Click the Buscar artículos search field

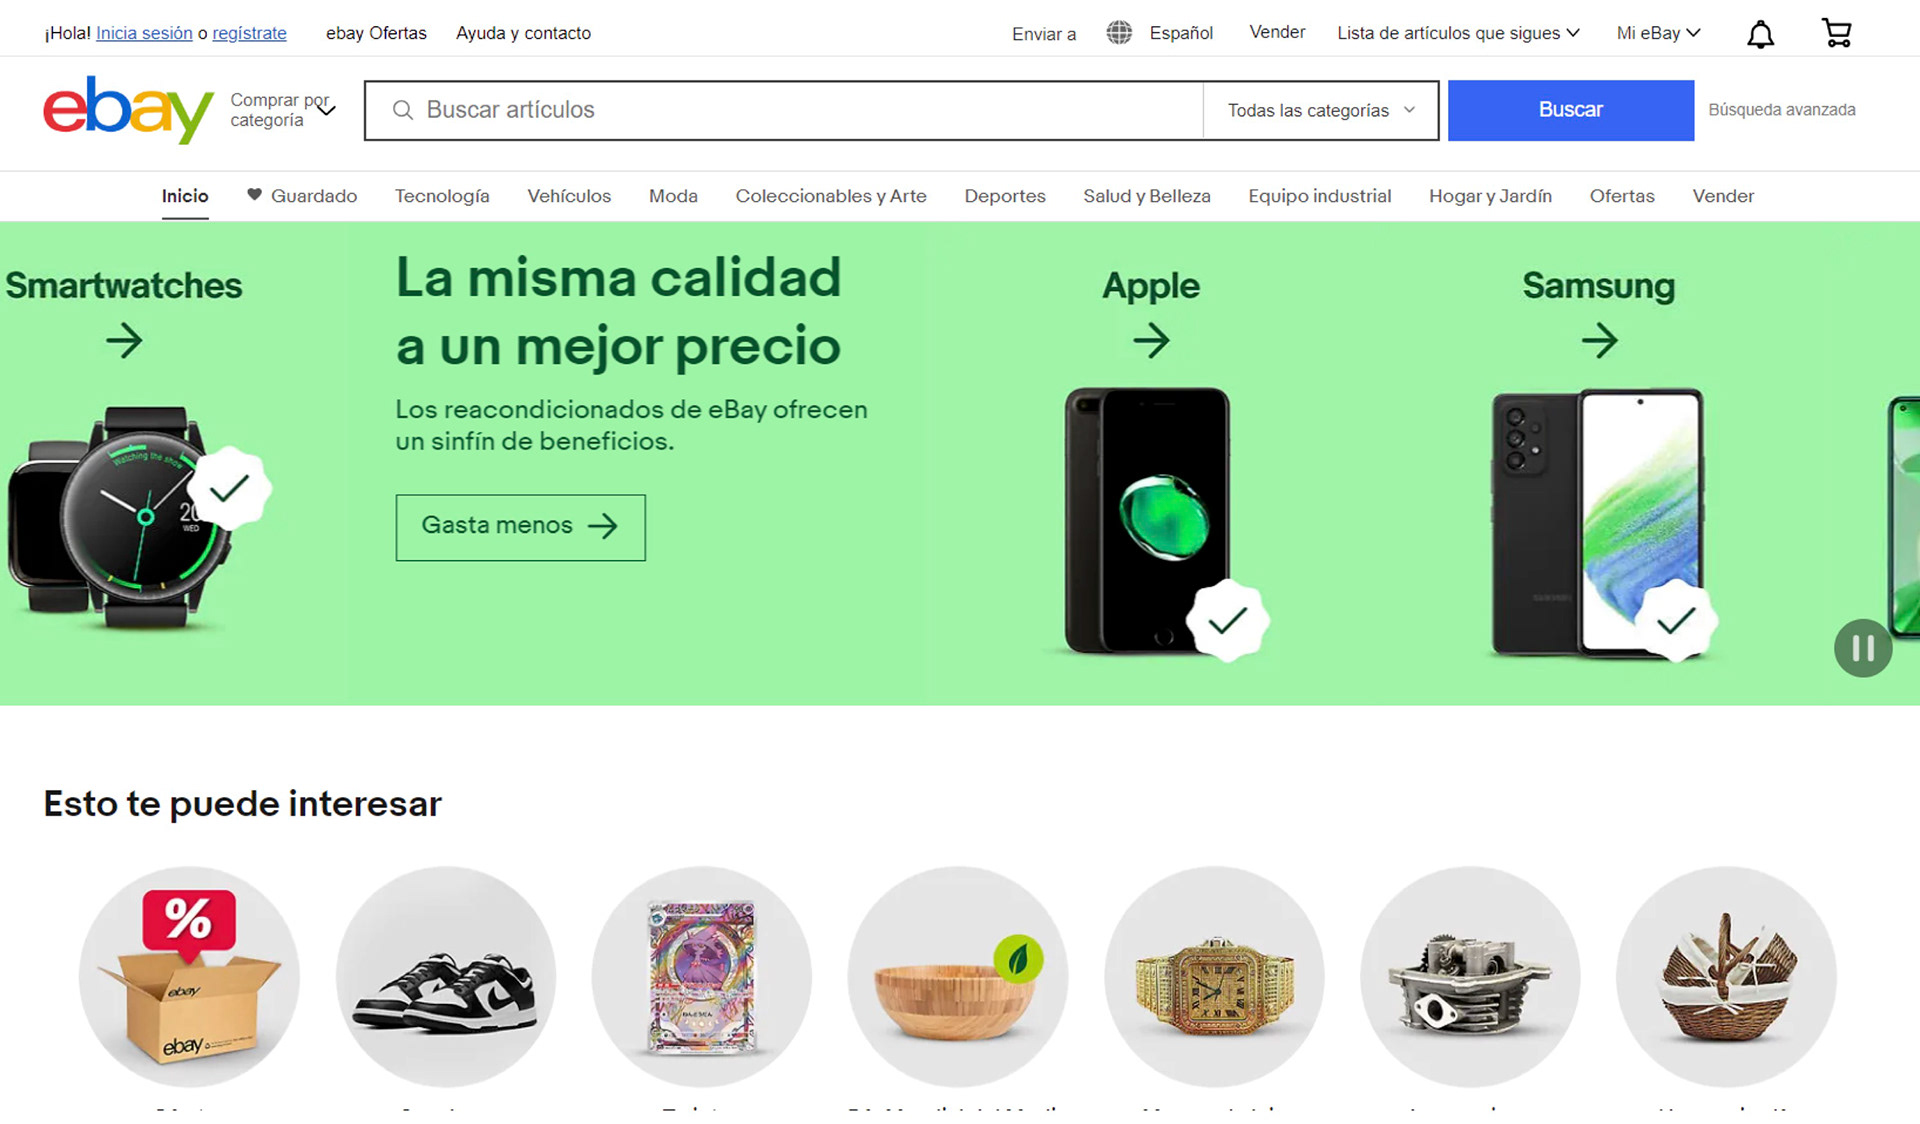[784, 110]
